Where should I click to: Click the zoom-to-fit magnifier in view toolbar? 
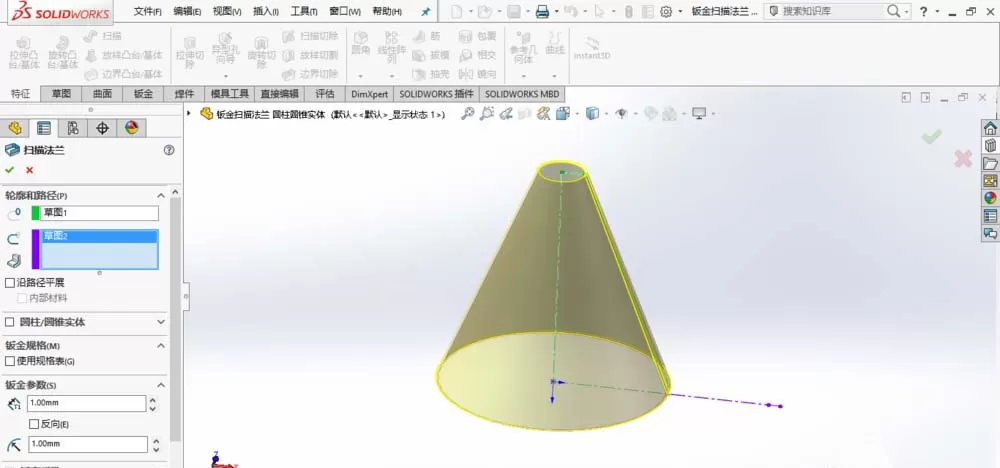click(x=467, y=113)
